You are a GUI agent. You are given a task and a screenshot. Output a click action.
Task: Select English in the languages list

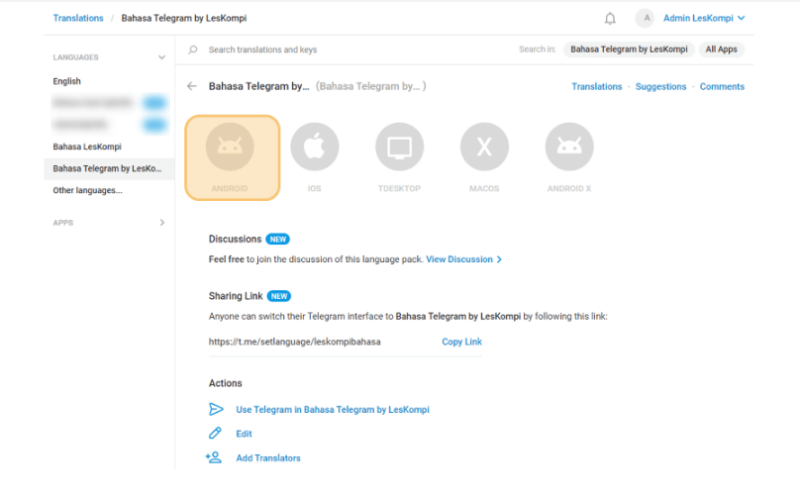click(67, 81)
